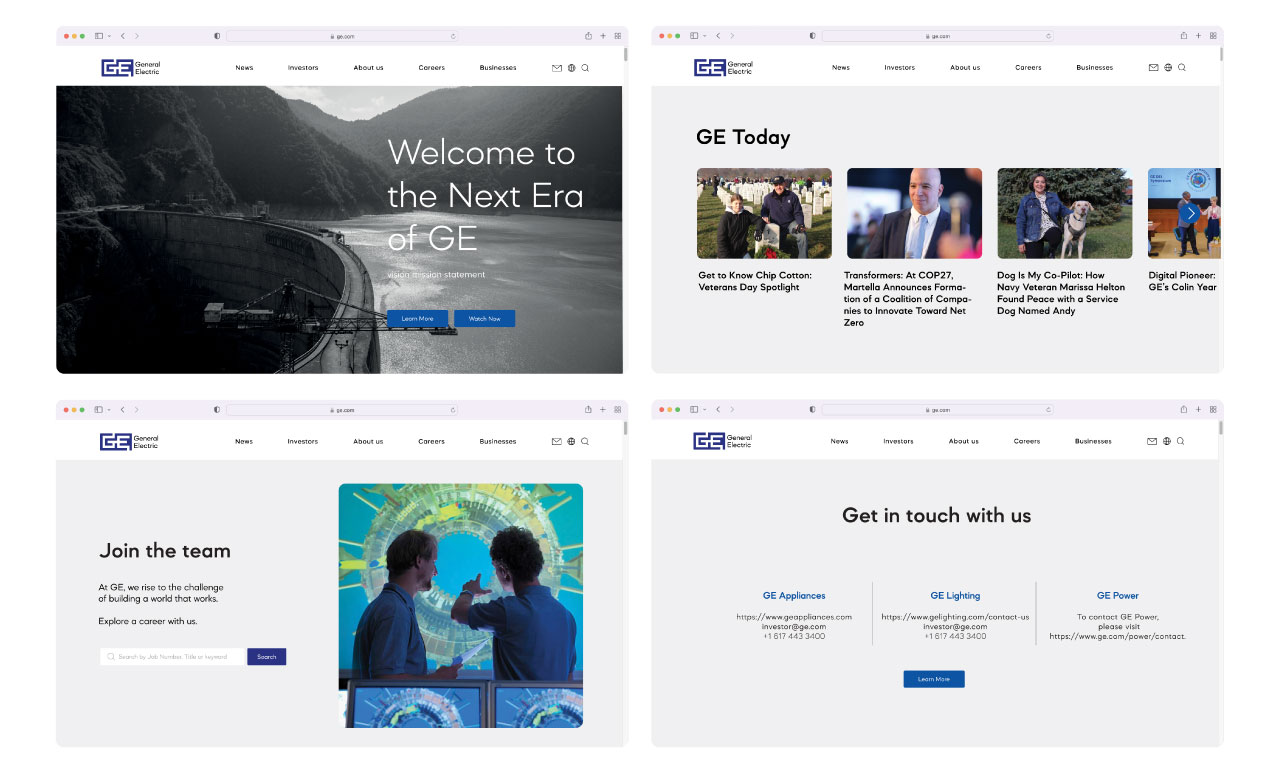Select the globe icon in GE Today window
The image size is (1280, 773).
pos(1168,68)
